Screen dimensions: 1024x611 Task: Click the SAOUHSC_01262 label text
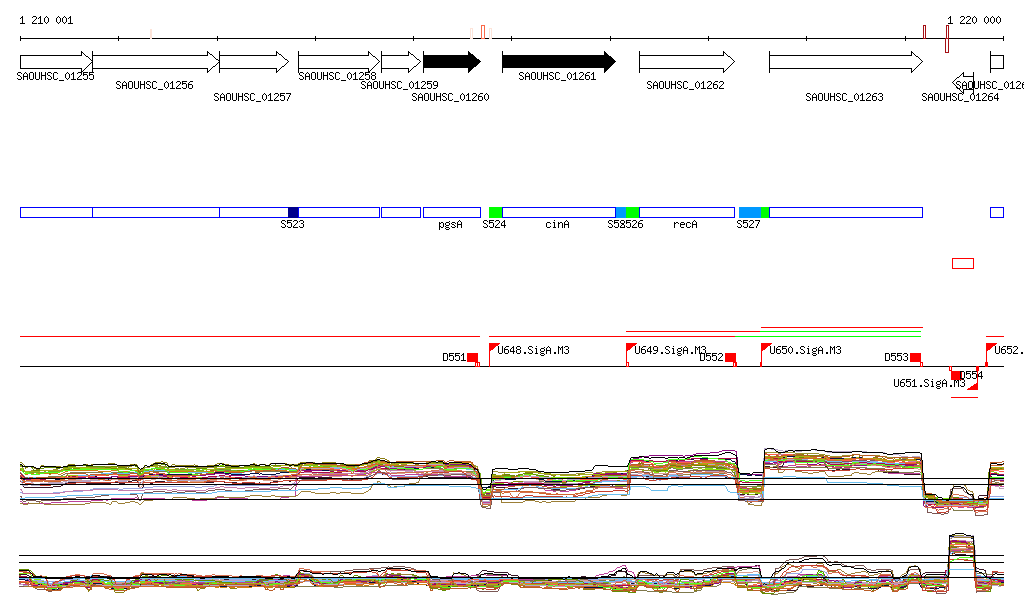[686, 86]
